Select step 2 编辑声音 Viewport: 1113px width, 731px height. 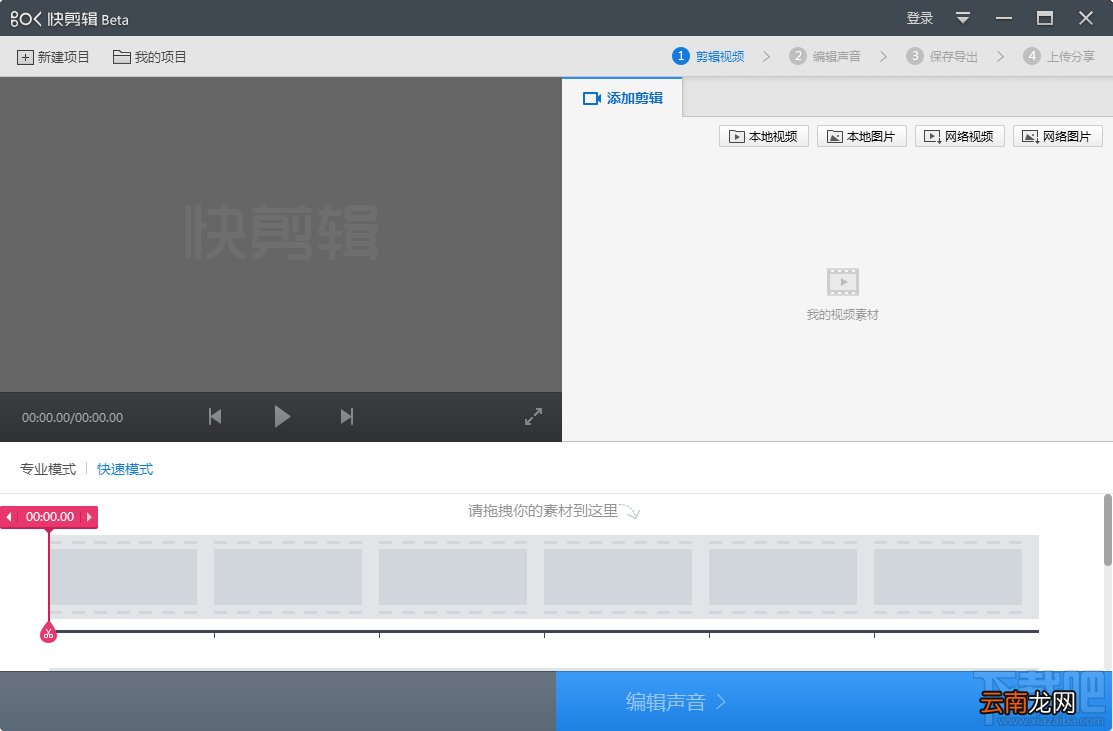click(826, 56)
